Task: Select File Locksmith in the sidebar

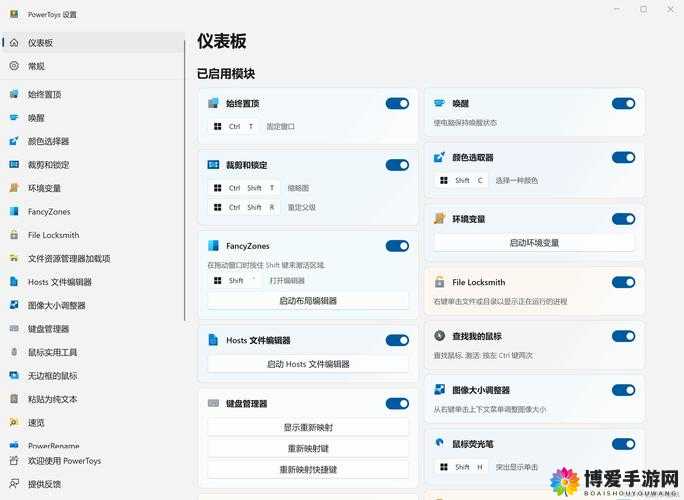Action: click(x=93, y=235)
